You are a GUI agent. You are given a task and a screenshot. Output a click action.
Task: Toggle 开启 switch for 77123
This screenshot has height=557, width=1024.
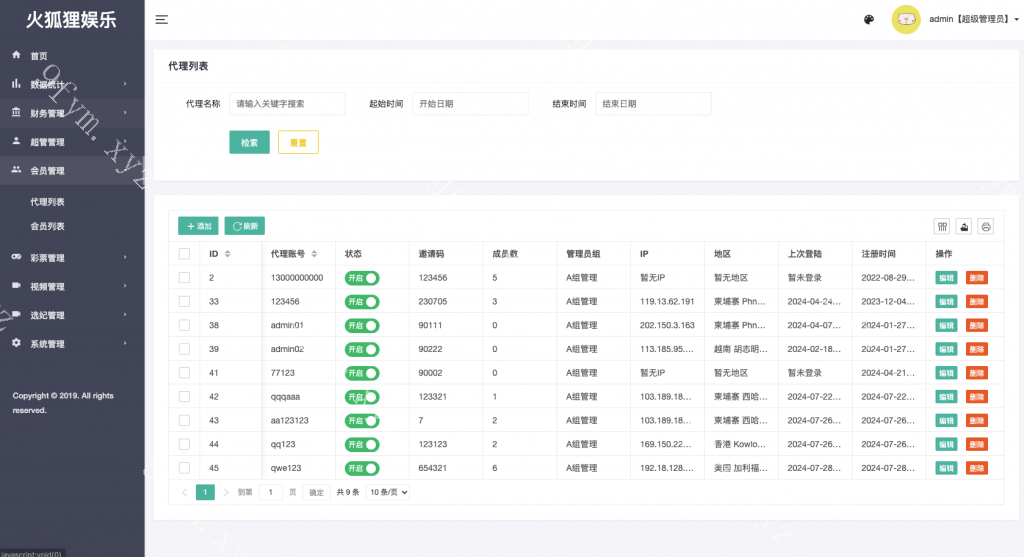pos(362,373)
